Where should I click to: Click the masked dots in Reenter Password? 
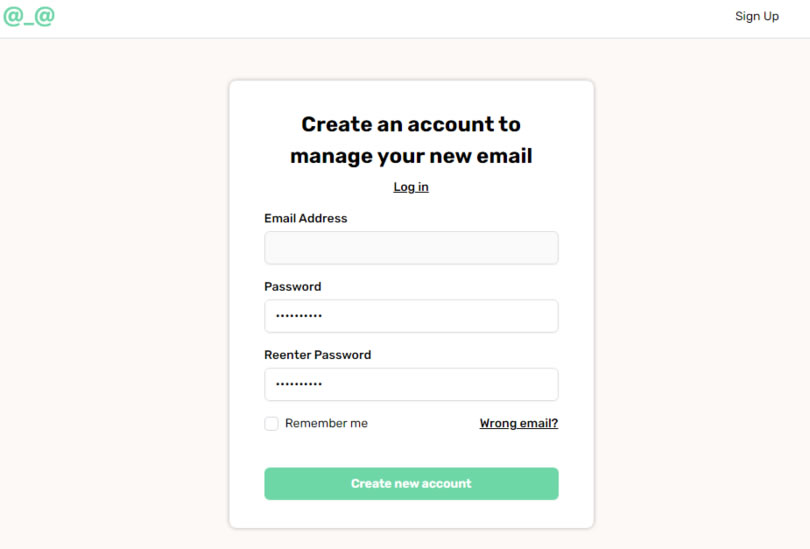click(299, 384)
